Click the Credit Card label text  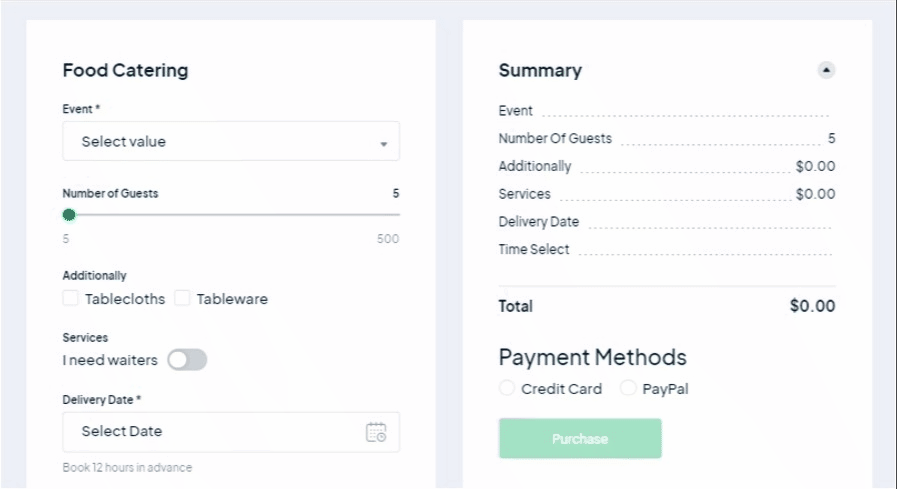562,389
